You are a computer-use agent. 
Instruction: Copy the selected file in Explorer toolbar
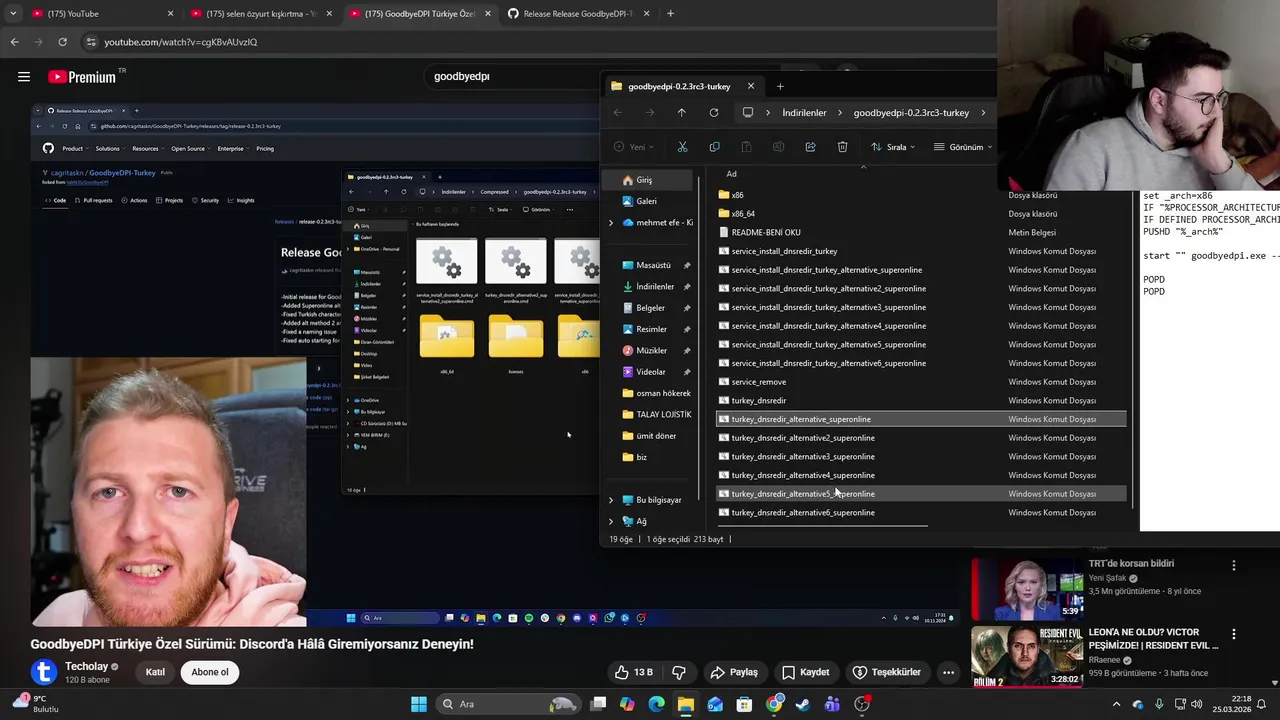click(714, 147)
